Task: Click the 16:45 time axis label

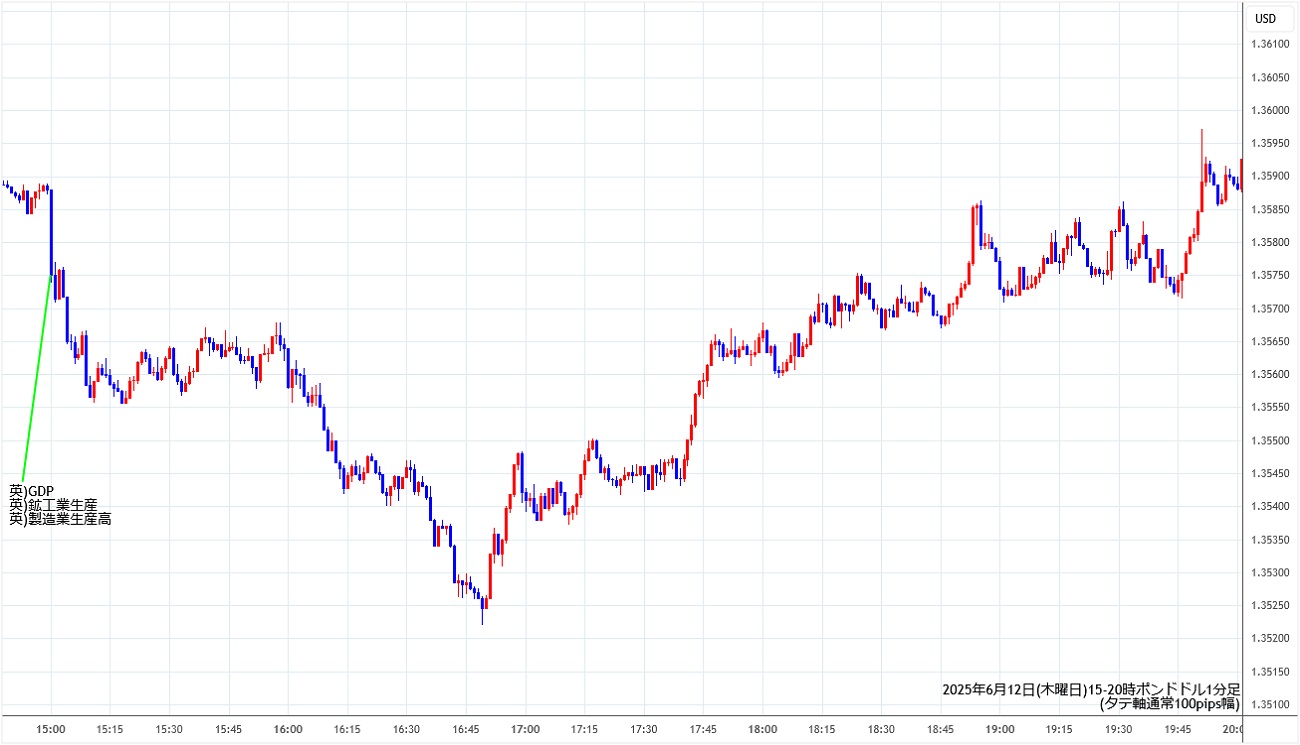Action: tap(466, 730)
